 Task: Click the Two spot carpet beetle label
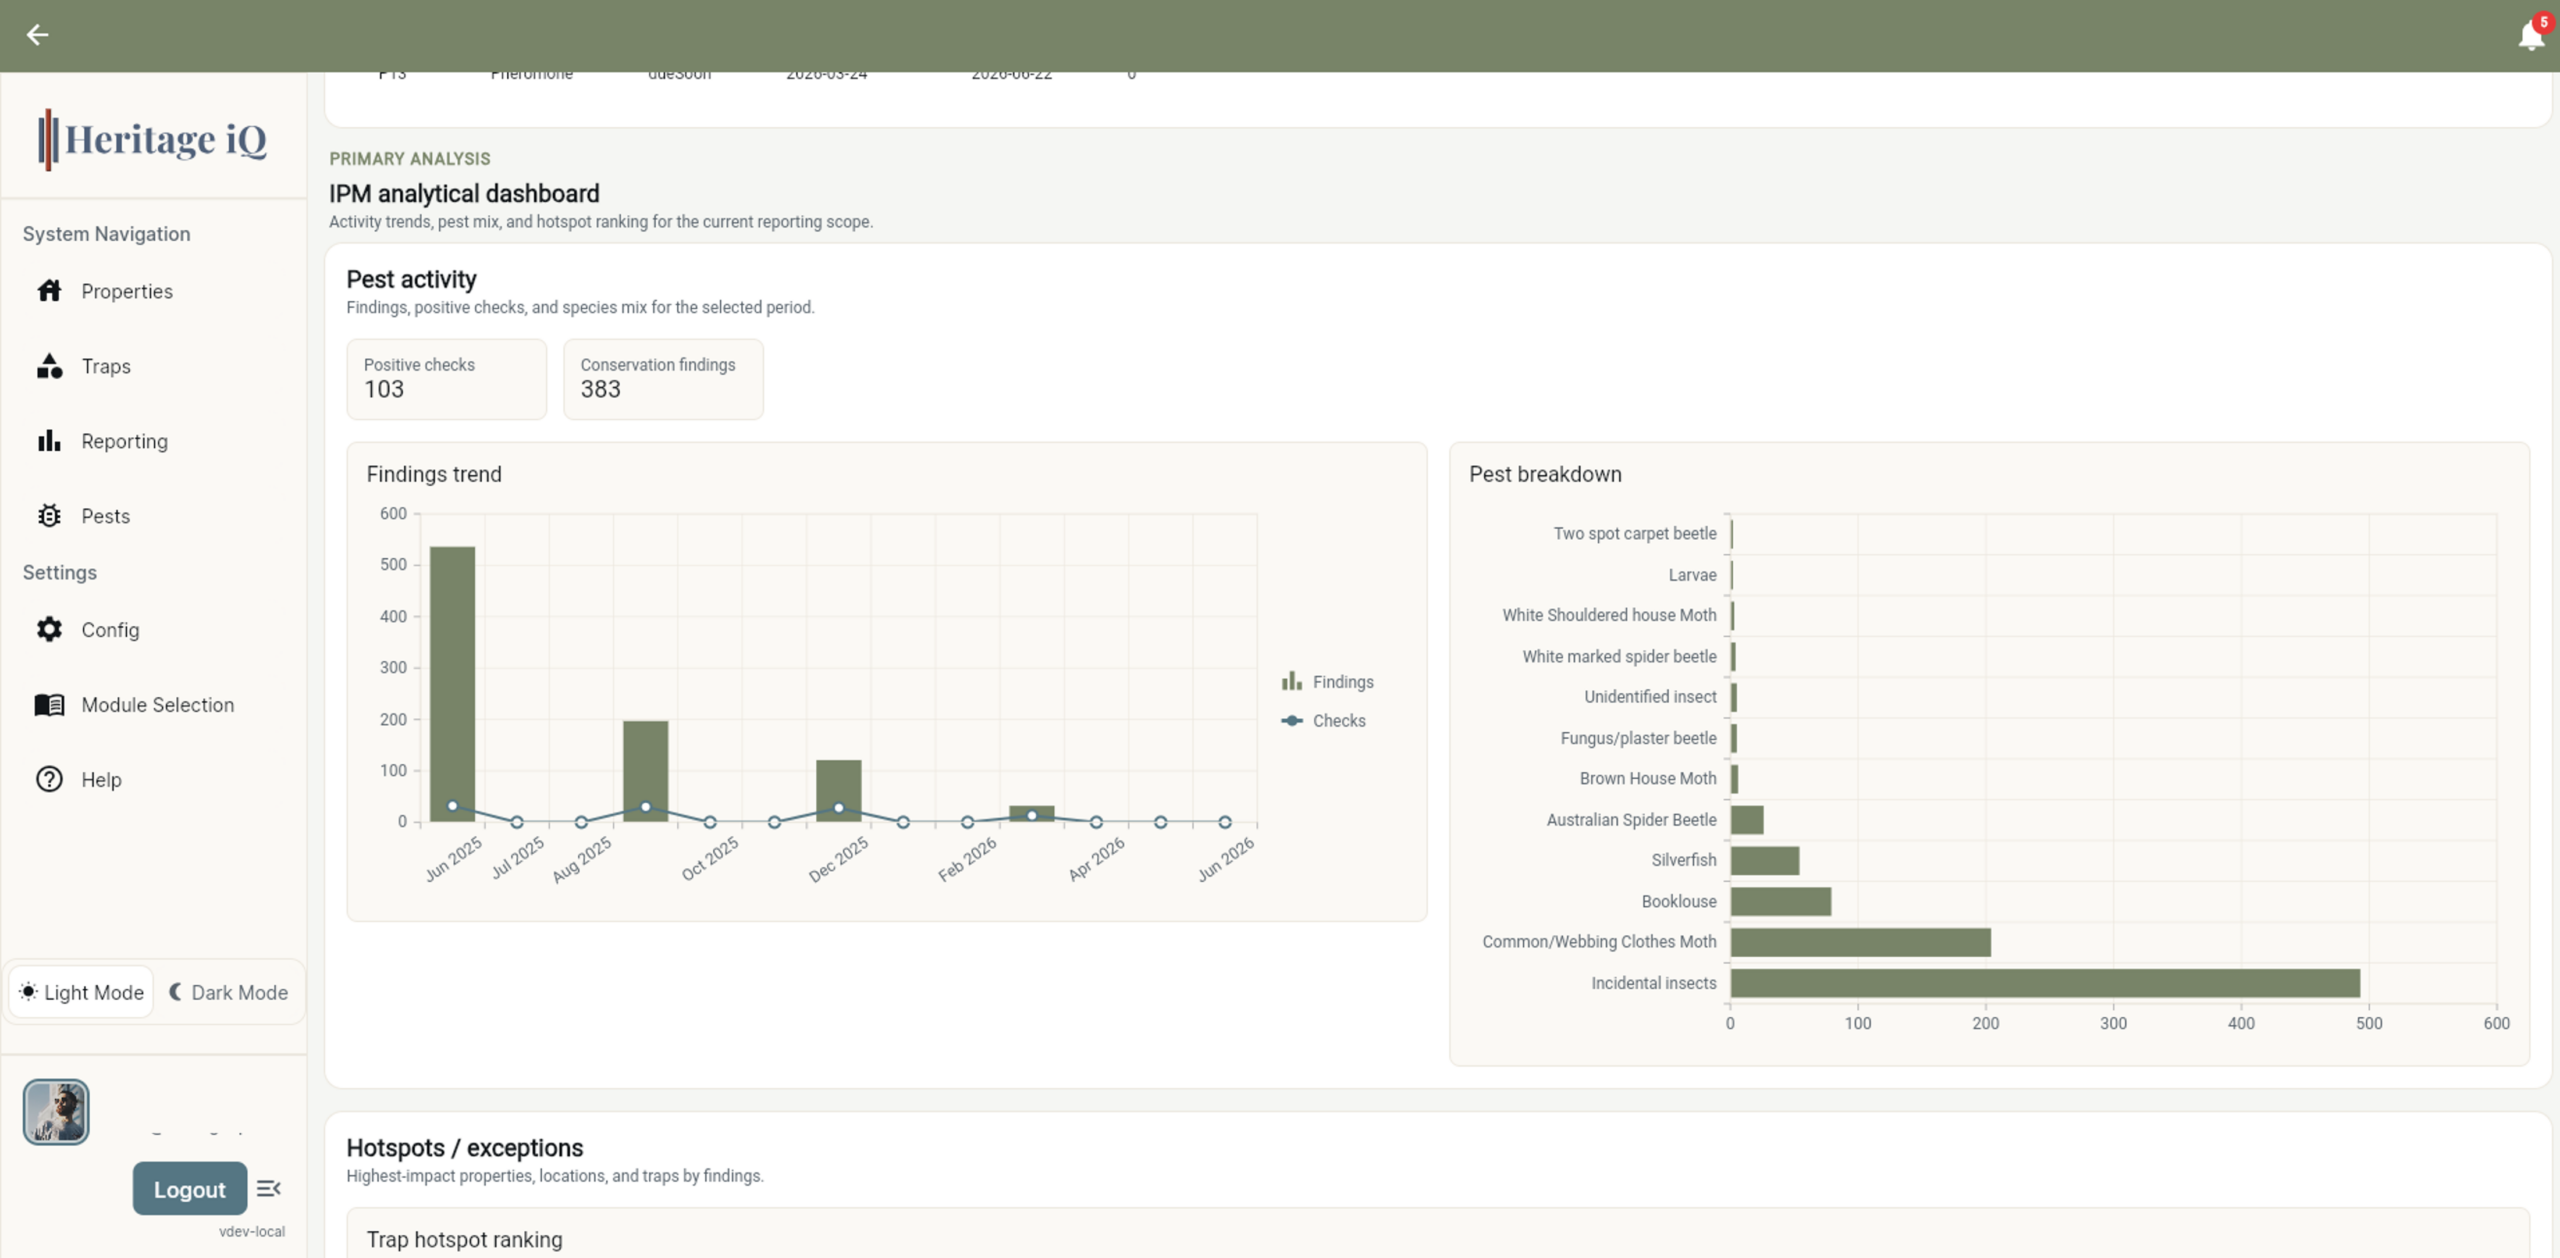[x=1635, y=534]
